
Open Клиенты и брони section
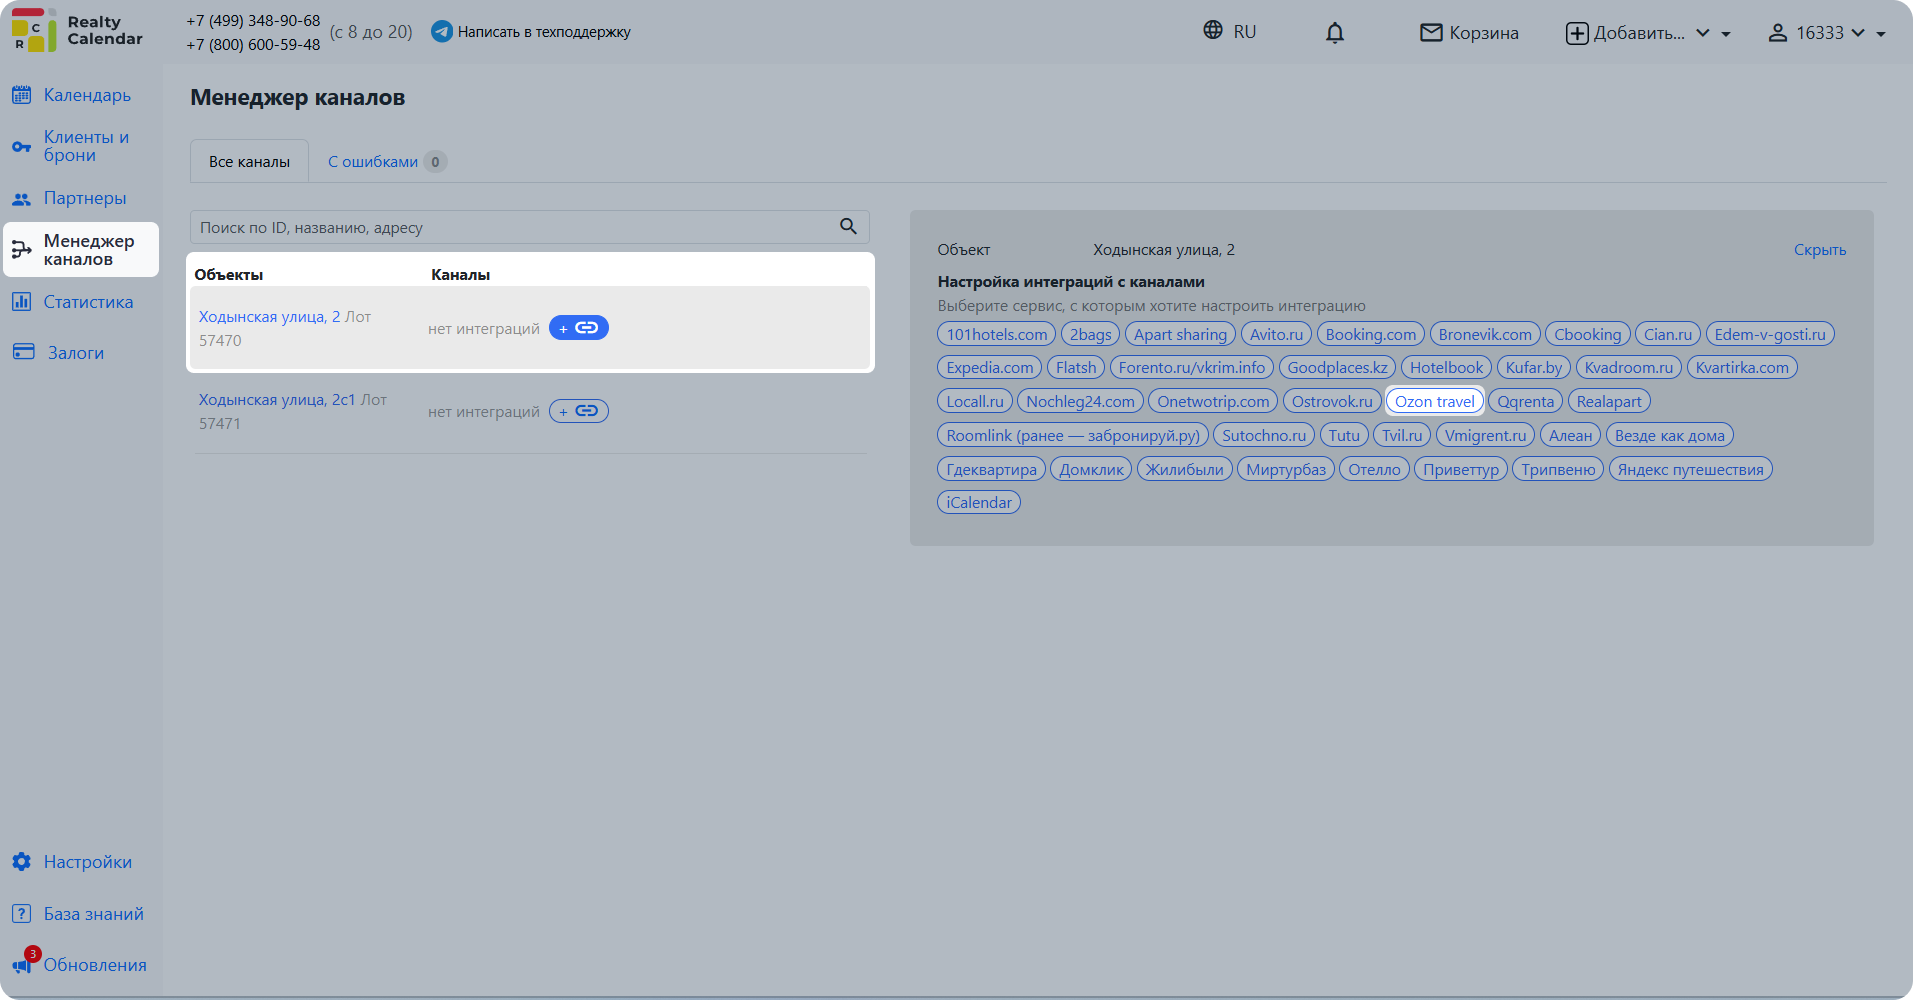(86, 146)
